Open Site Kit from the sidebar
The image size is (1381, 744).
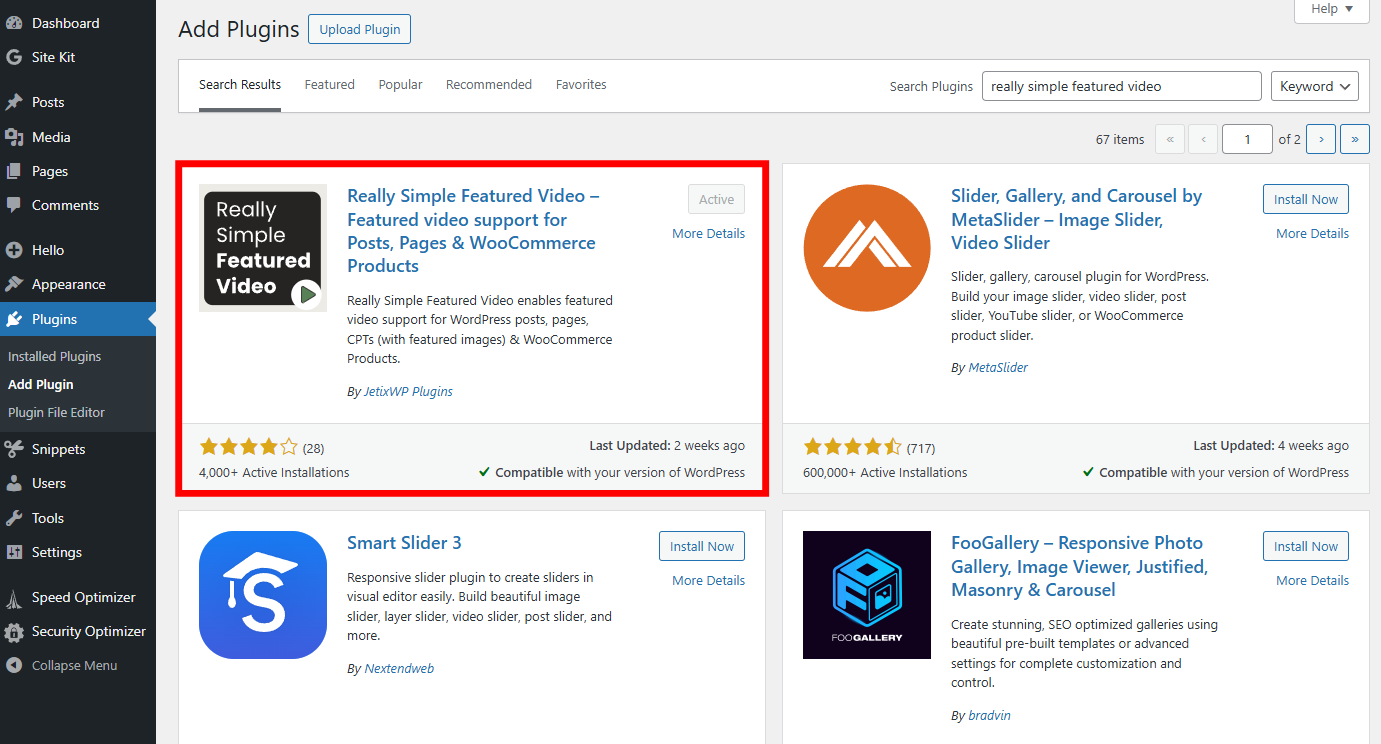tap(46, 57)
